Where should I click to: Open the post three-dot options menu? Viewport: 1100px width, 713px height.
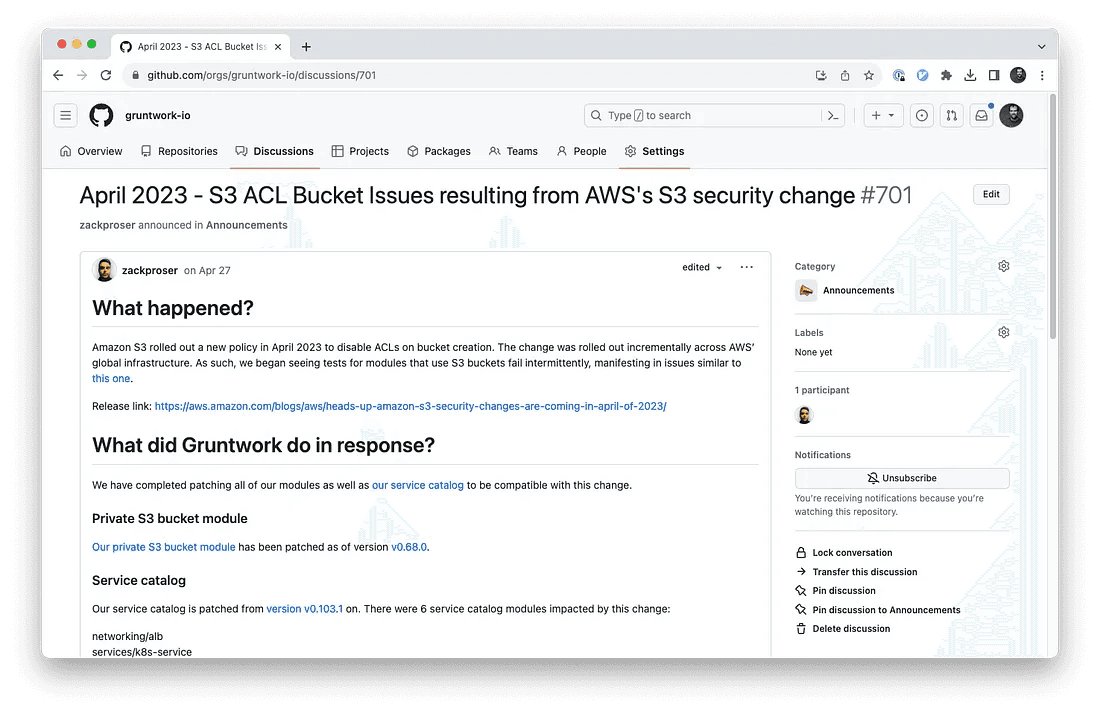click(x=746, y=267)
